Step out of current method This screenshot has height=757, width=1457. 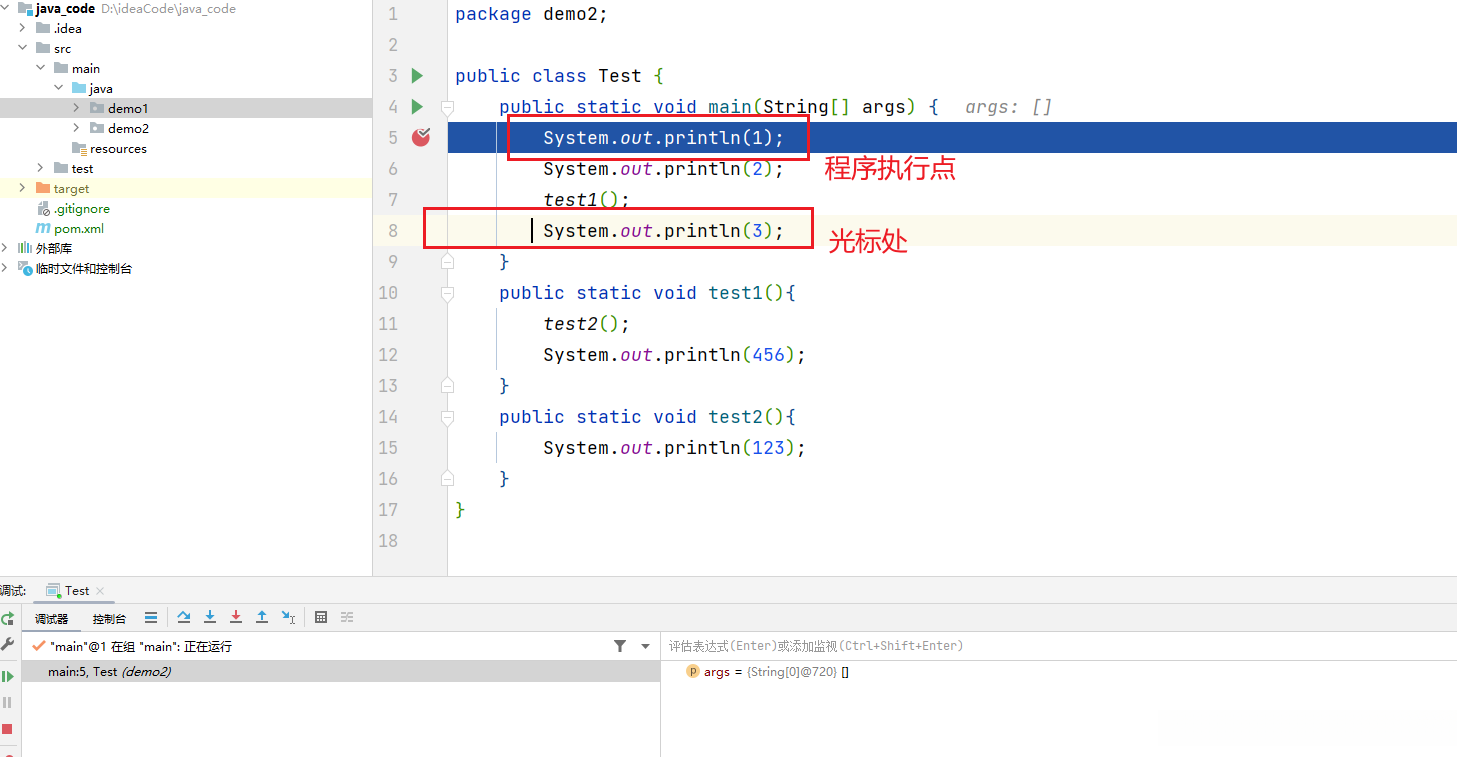pyautogui.click(x=262, y=618)
